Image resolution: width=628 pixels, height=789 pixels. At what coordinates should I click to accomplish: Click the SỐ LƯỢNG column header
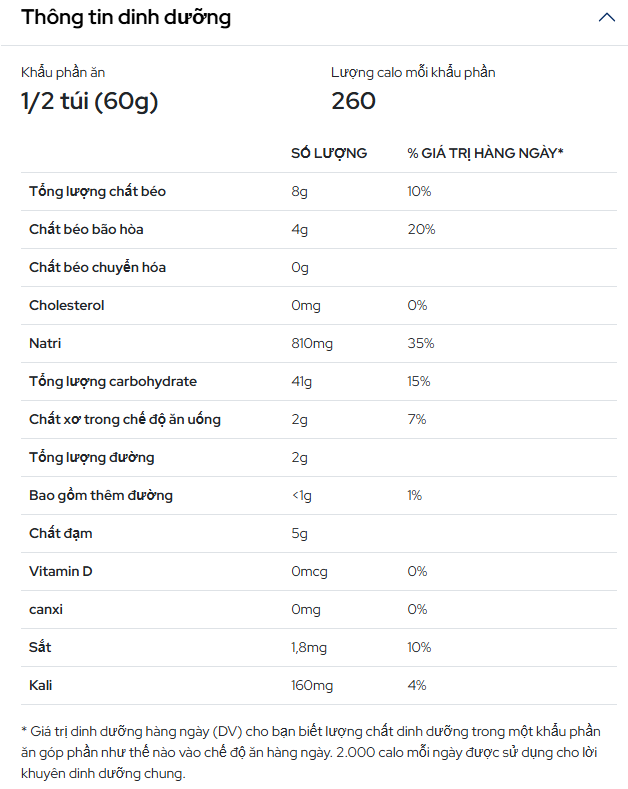[x=329, y=153]
